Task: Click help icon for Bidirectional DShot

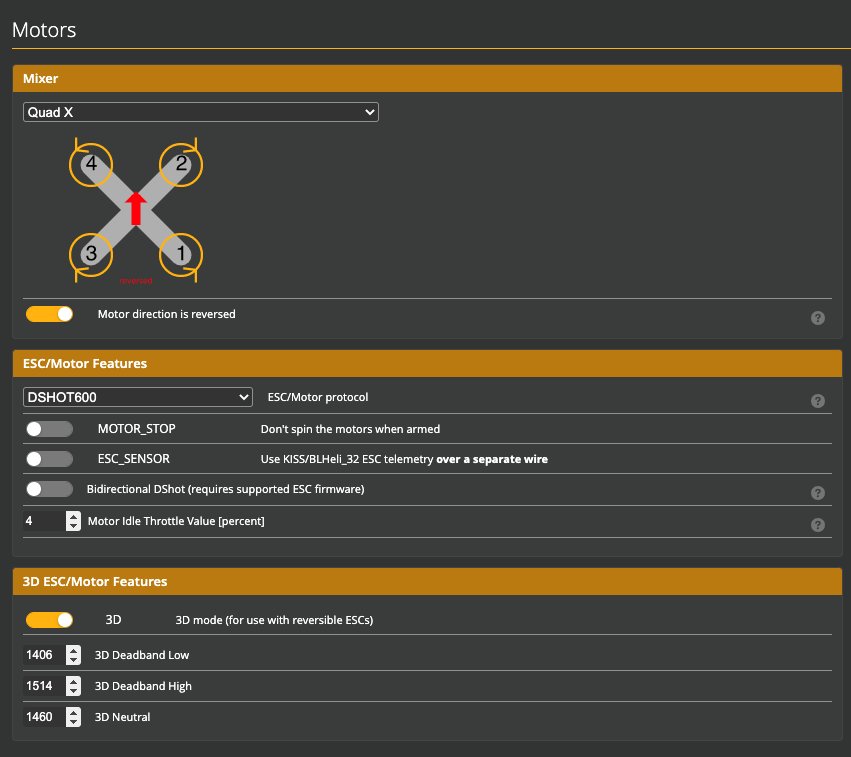Action: click(817, 493)
